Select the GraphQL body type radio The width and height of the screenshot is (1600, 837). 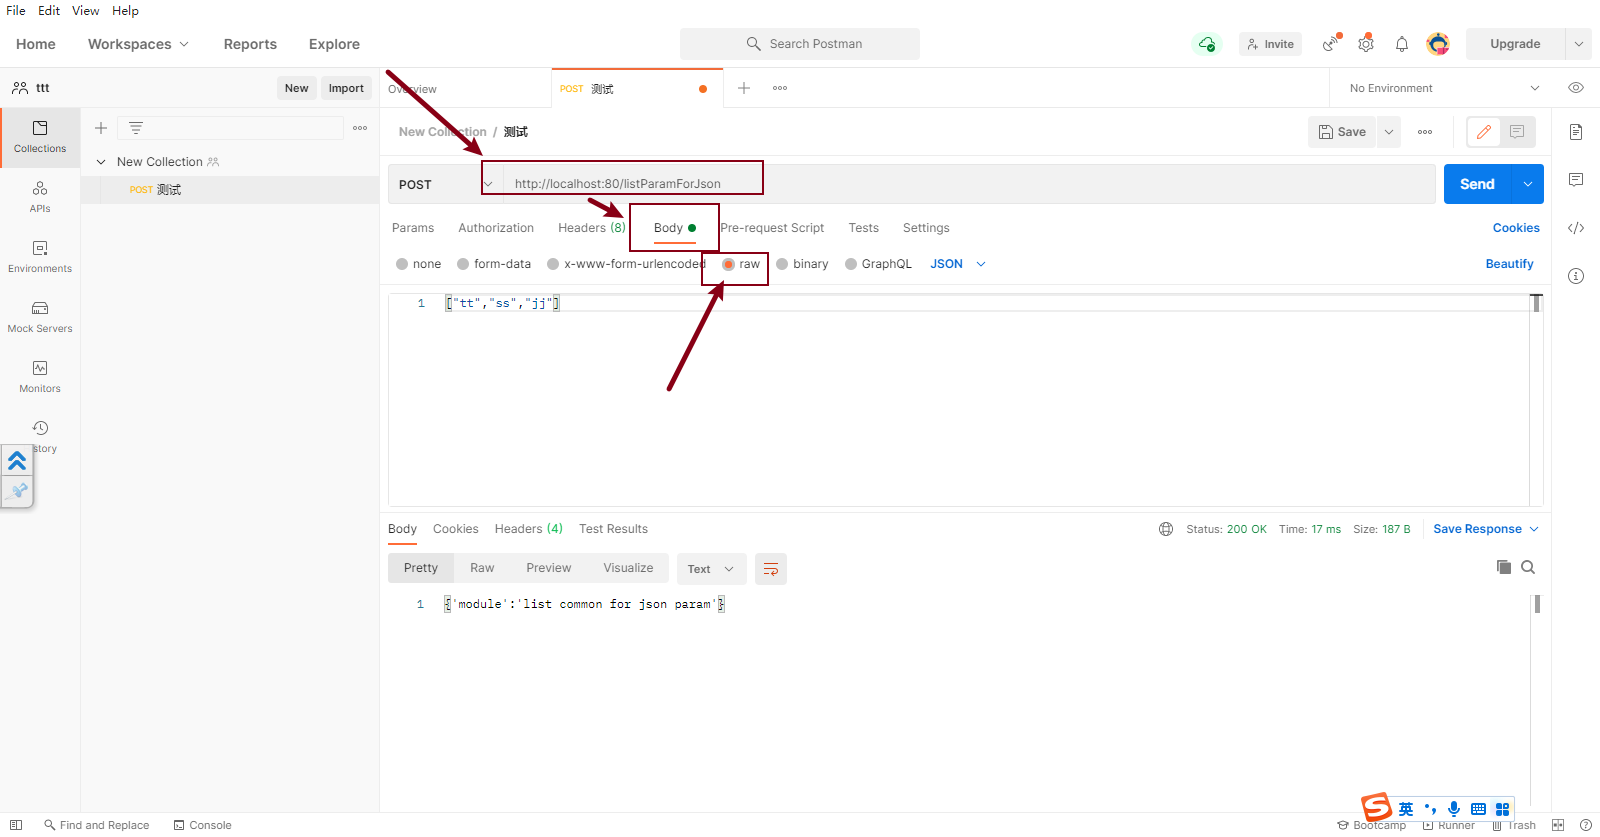[x=851, y=264]
